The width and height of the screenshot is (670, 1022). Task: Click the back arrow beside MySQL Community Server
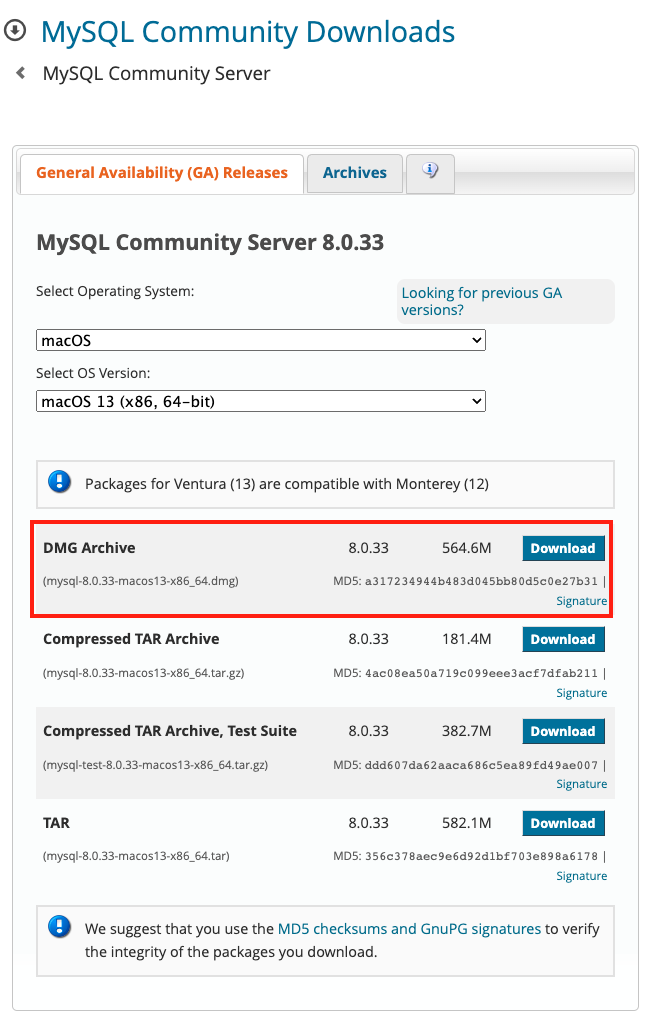tap(21, 73)
